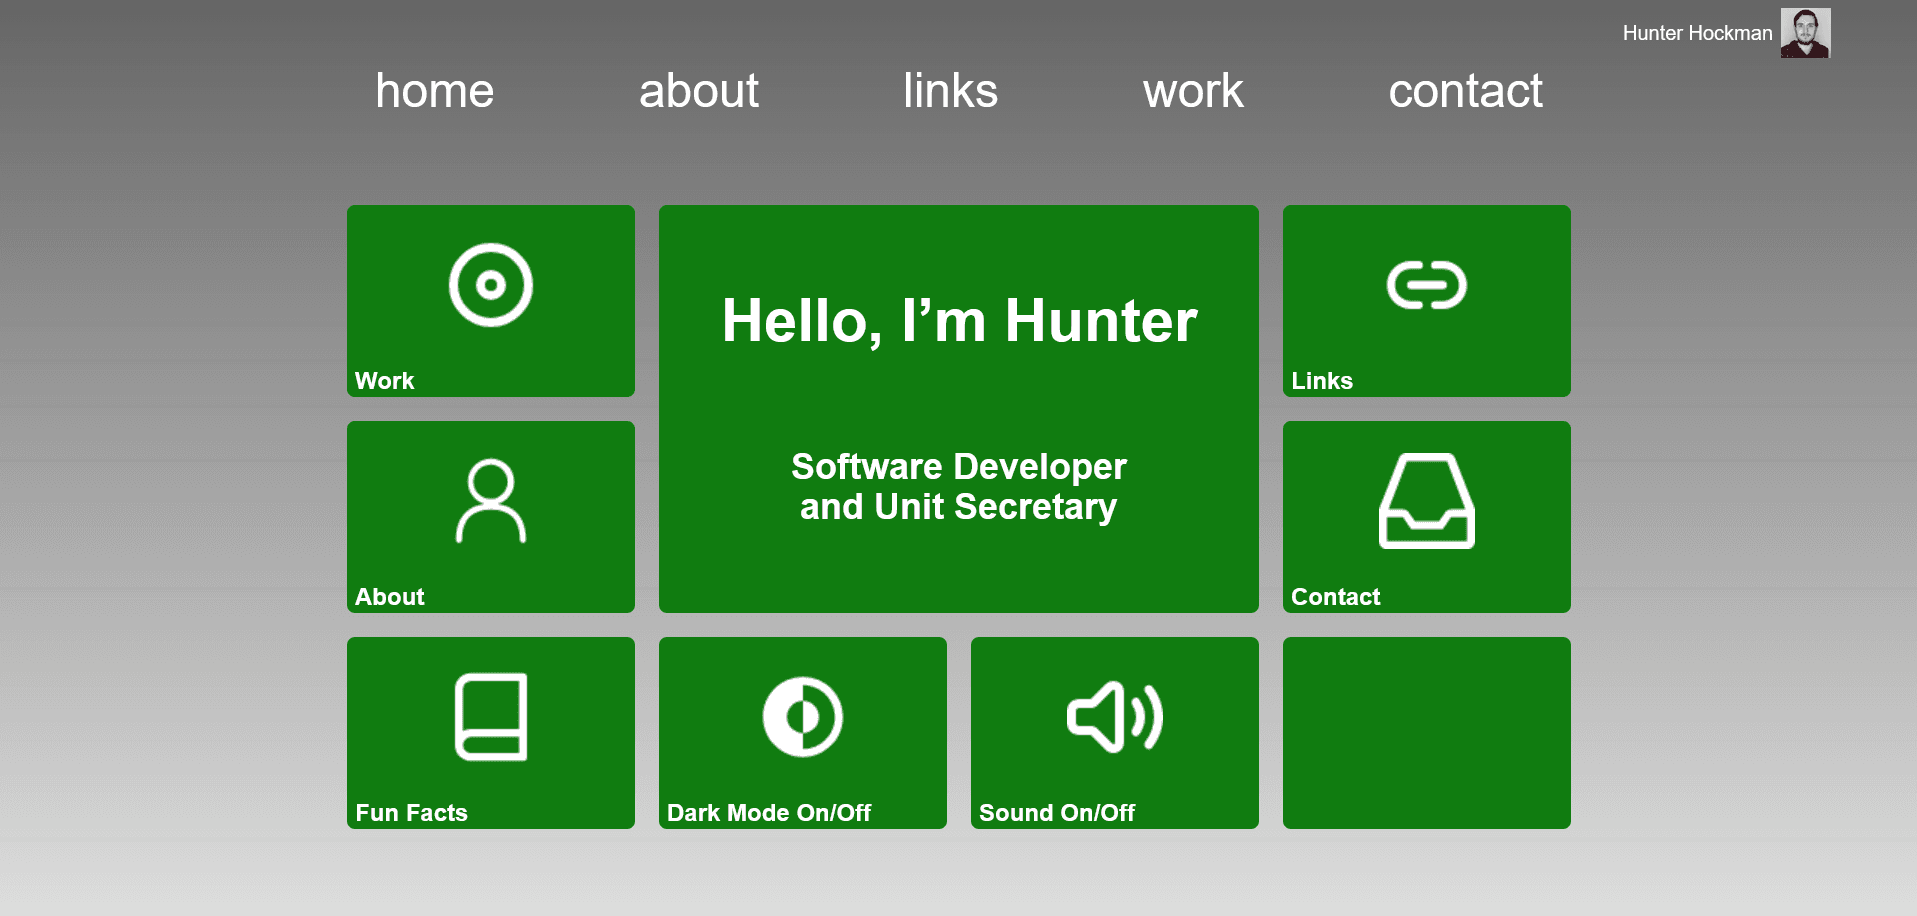Click the 'Fun Facts' tile label
The width and height of the screenshot is (1917, 916).
(x=411, y=813)
